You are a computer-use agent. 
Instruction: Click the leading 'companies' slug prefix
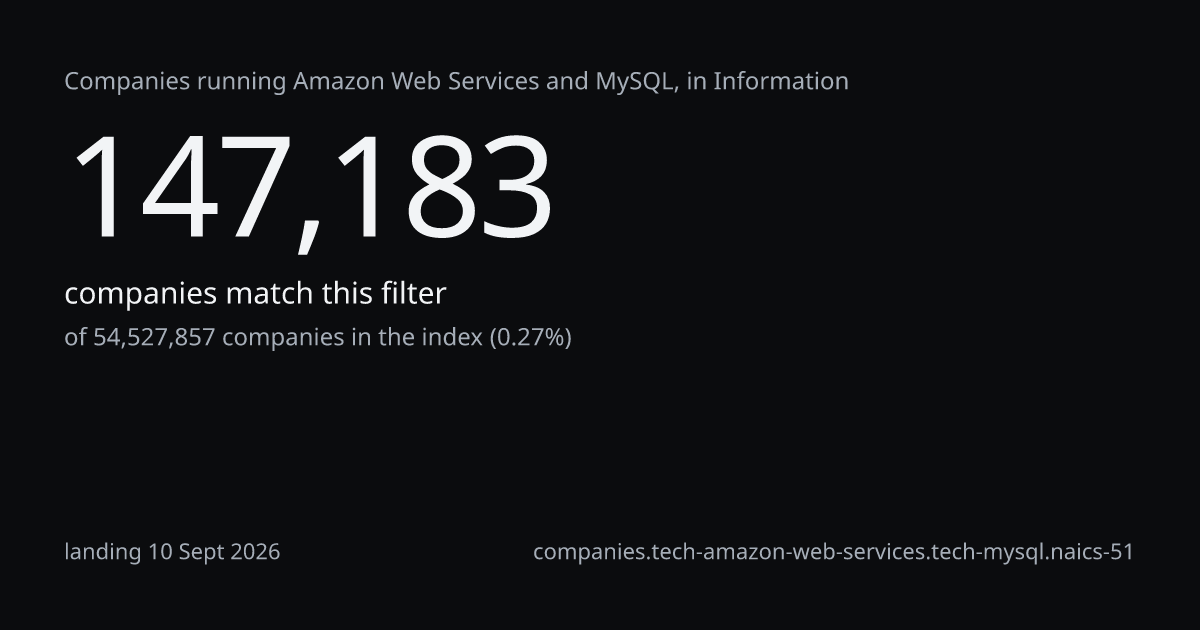coord(588,552)
